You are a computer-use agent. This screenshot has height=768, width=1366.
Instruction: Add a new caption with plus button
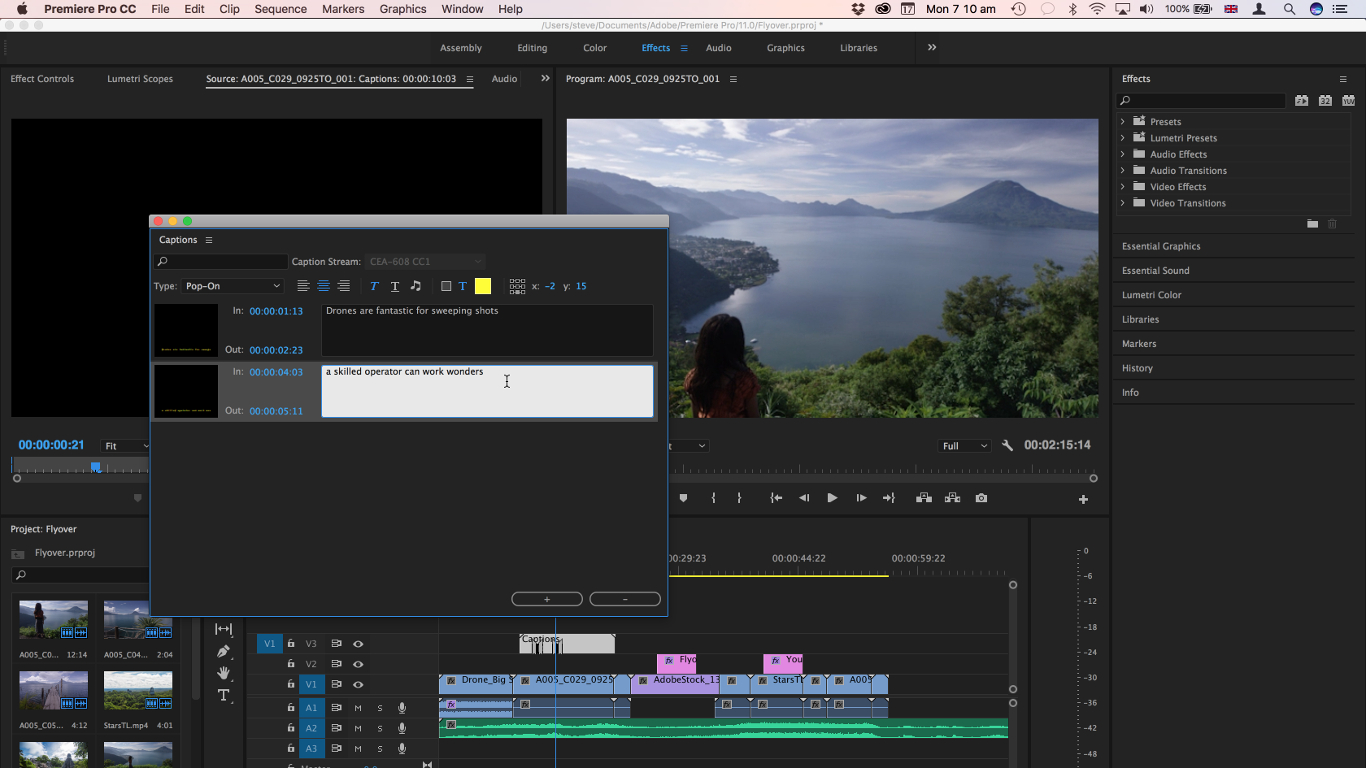coord(547,599)
